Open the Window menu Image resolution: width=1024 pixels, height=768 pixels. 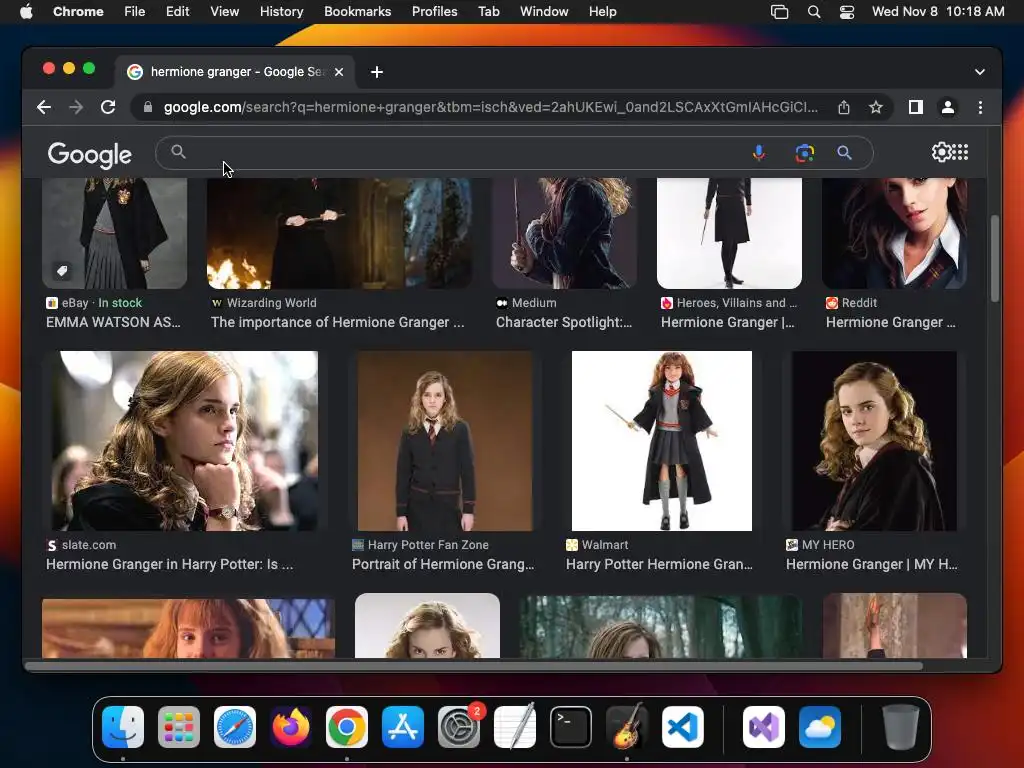[x=544, y=11]
